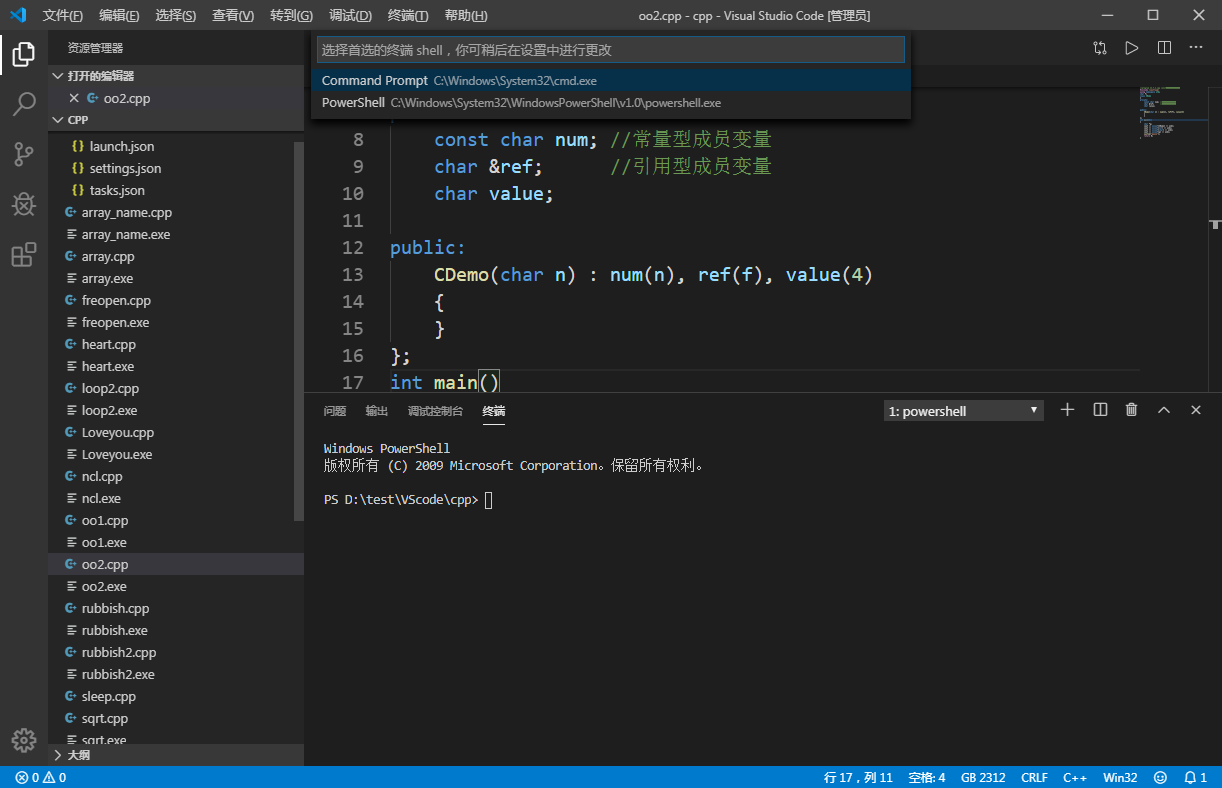Maximize the terminal panel with the chevron

(x=1163, y=409)
